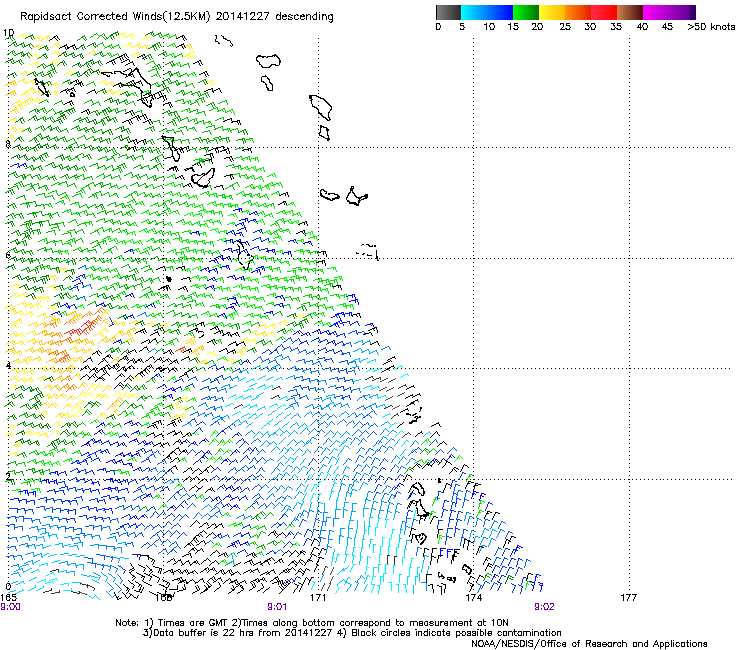The image size is (740, 650).
Task: Click the legend label '25'
Action: 565,27
